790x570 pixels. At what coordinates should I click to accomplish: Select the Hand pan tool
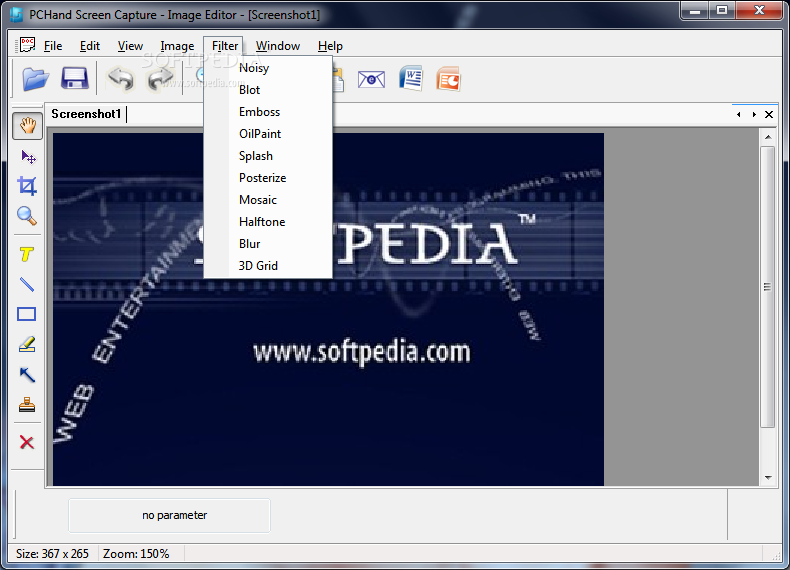[27, 126]
